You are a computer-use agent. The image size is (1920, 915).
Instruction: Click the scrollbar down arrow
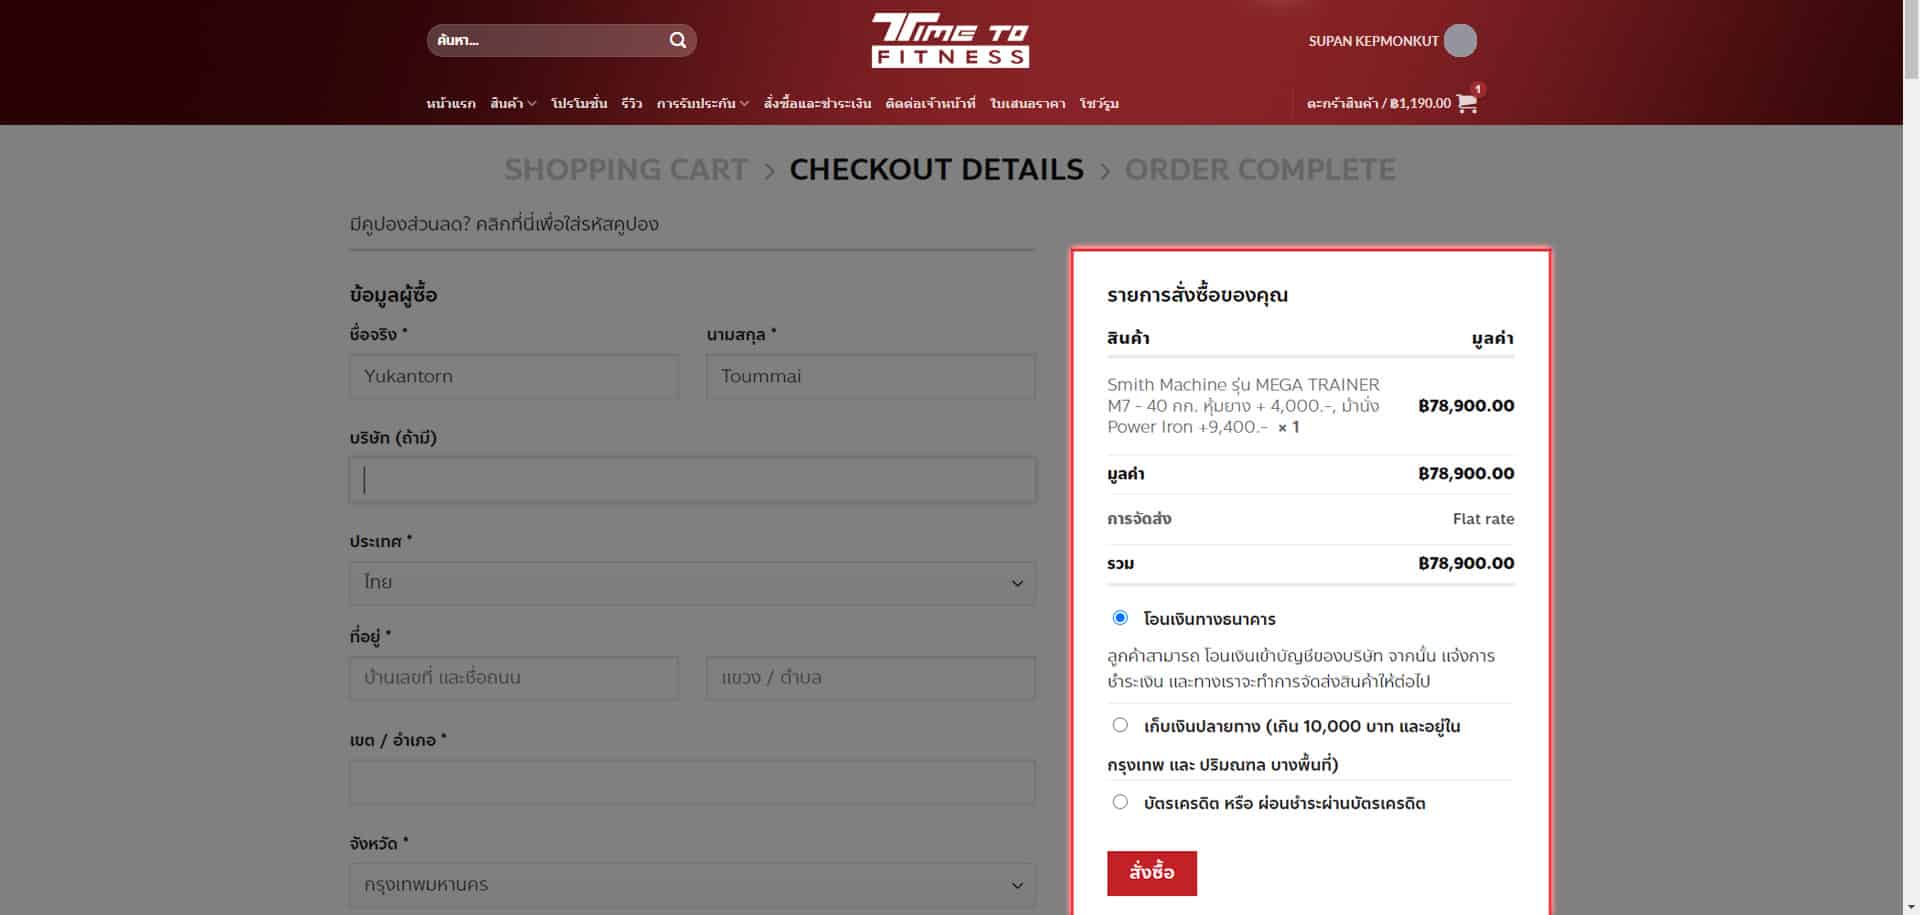coord(1911,907)
